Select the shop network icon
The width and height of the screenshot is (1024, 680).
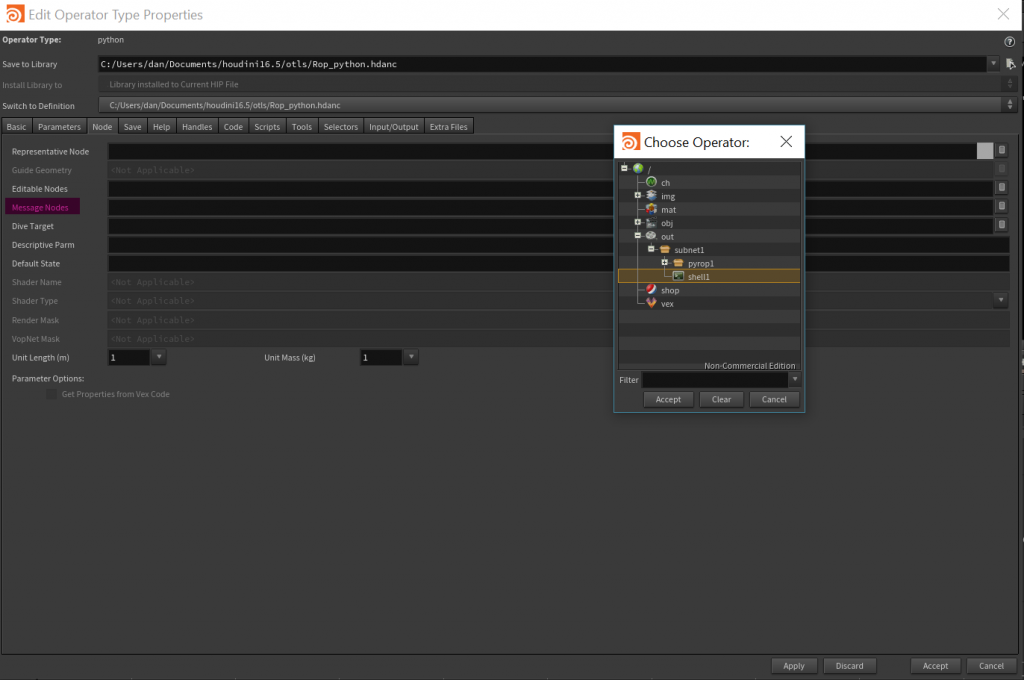point(651,290)
